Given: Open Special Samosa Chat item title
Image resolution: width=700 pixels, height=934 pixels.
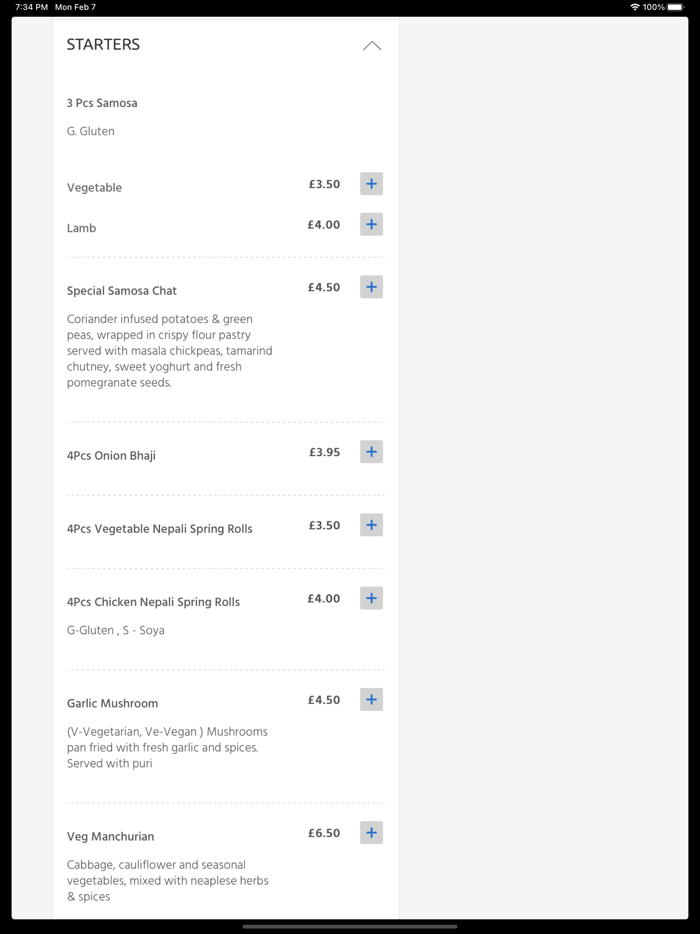Looking at the screenshot, I should pyautogui.click(x=122, y=291).
